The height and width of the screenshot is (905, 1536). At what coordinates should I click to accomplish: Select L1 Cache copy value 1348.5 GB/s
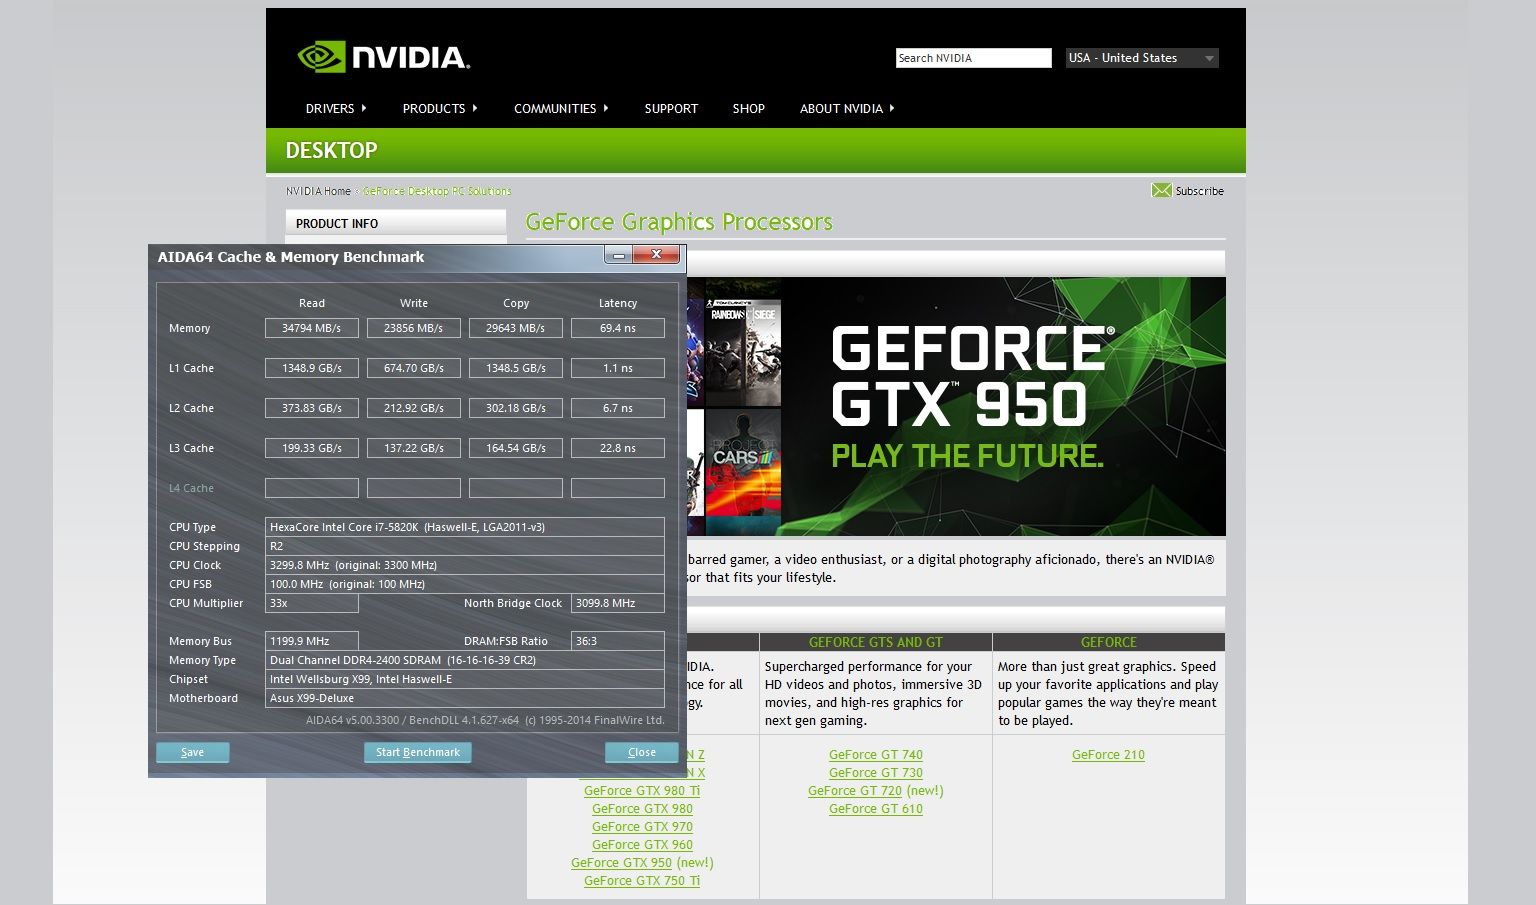coord(516,368)
